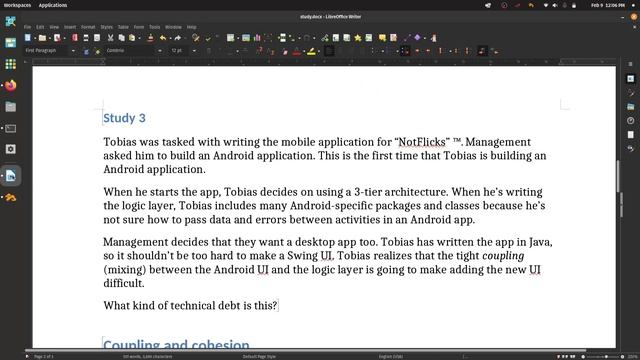Screen dimensions: 640x360
Task: Click the Redo arrow
Action: (x=178, y=38)
